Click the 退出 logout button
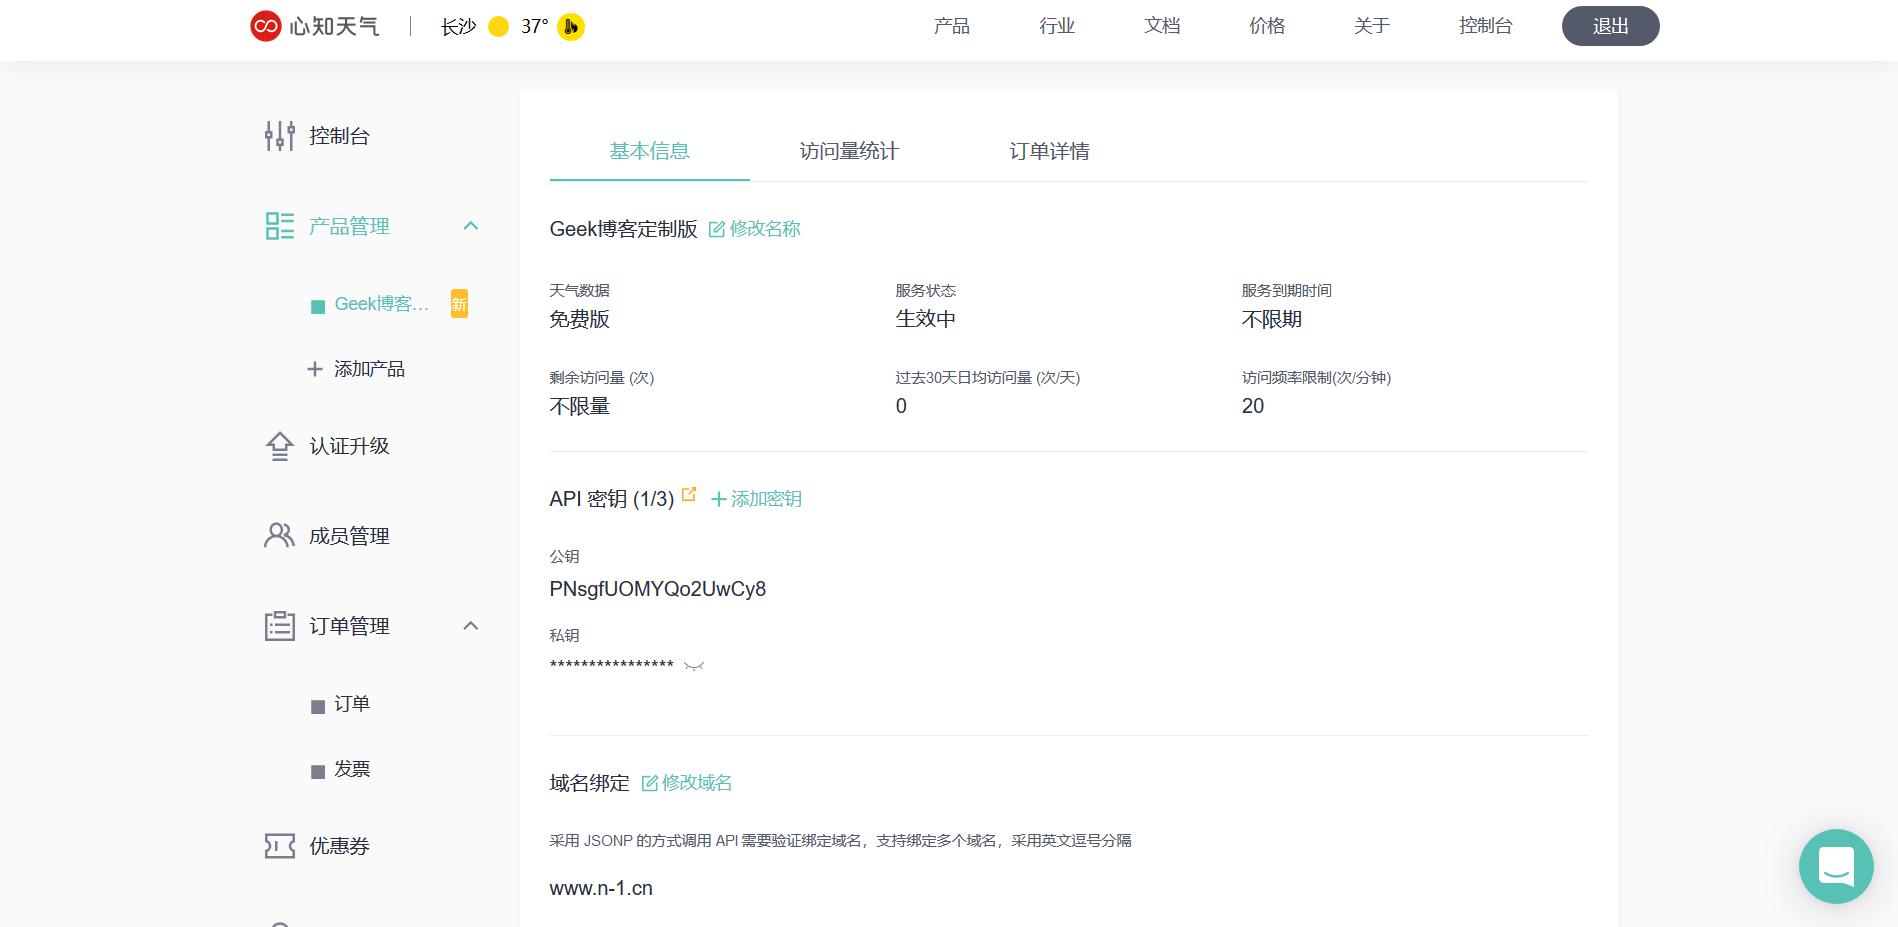The image size is (1898, 927). [1610, 26]
